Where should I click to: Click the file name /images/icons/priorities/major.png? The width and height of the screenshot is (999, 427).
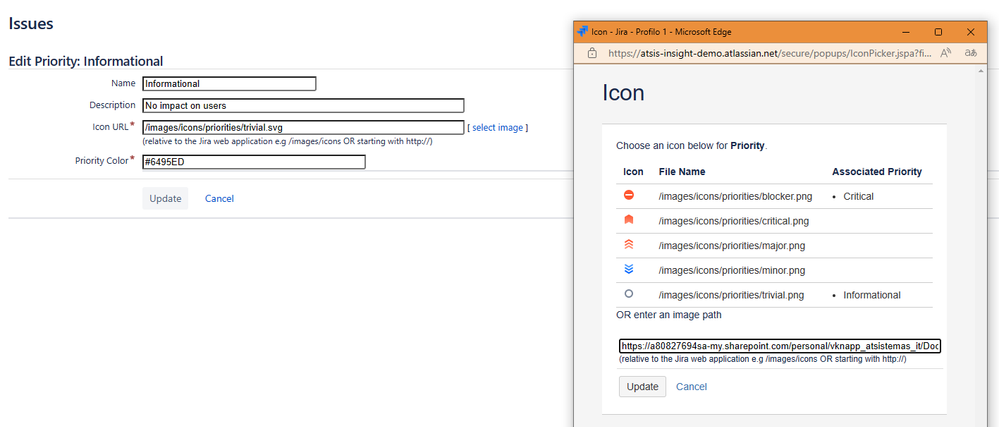pyautogui.click(x=731, y=245)
